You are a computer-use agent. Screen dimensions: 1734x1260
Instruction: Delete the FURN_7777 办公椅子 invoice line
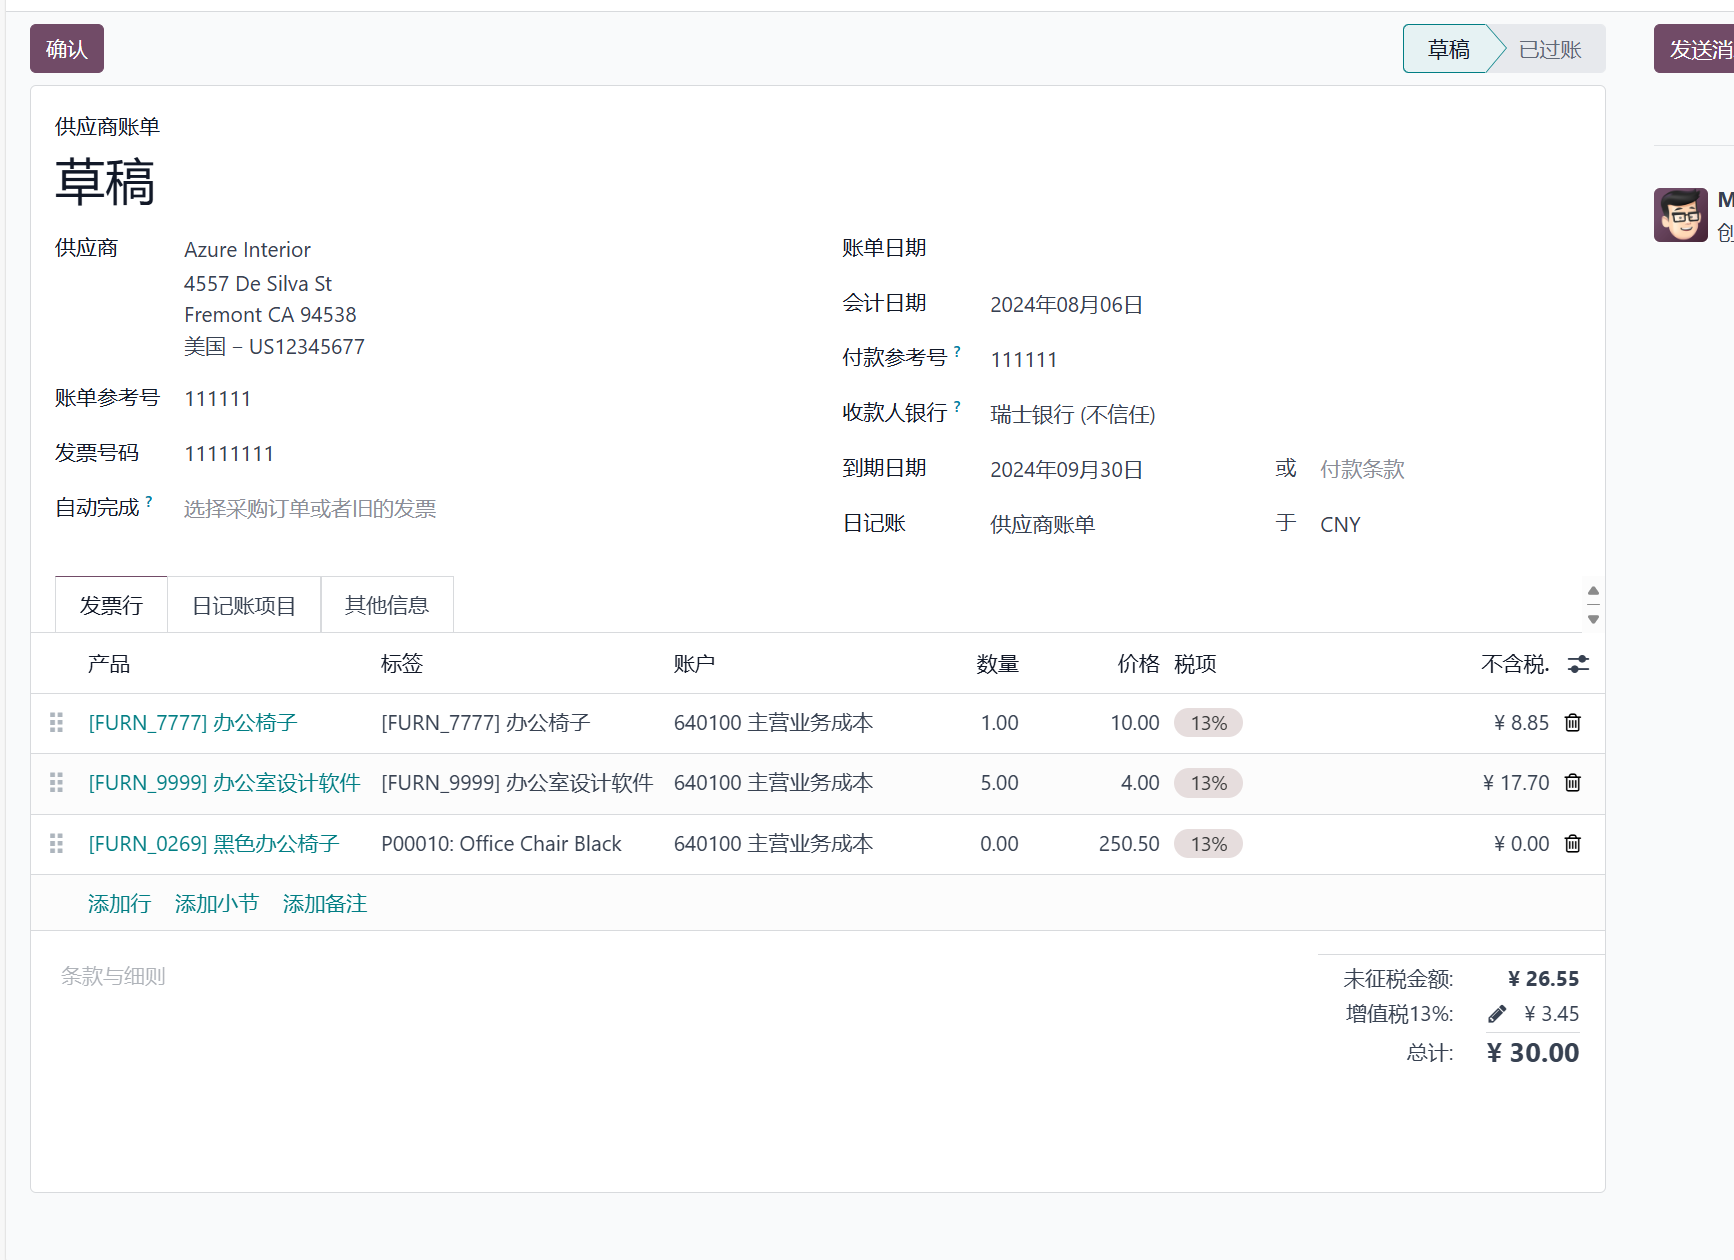point(1572,723)
